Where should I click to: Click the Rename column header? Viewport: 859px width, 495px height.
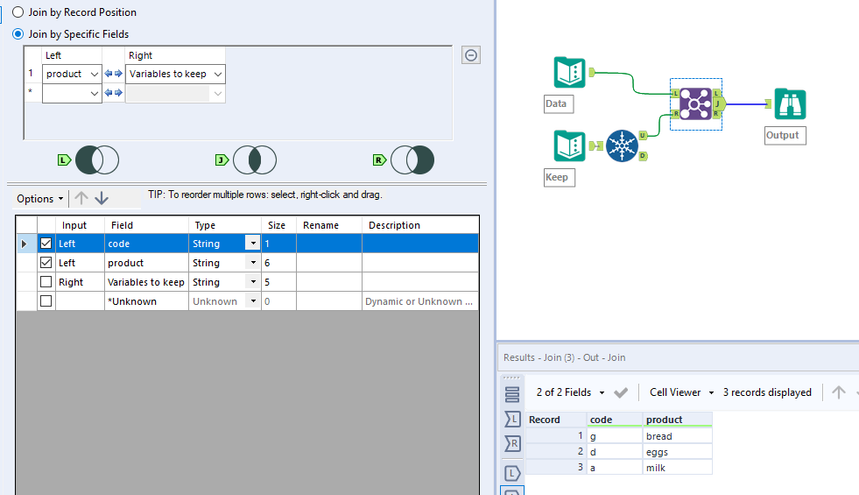click(x=329, y=225)
